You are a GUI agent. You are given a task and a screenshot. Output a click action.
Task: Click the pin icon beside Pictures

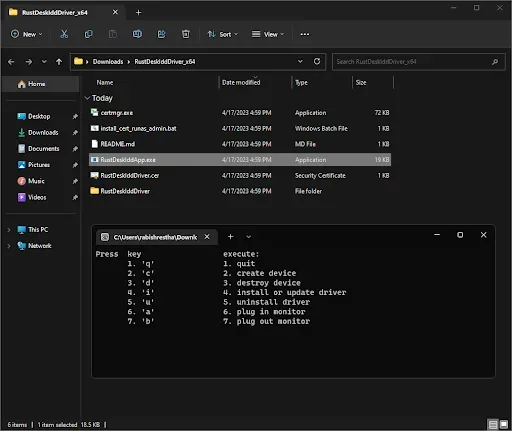pyautogui.click(x=75, y=165)
